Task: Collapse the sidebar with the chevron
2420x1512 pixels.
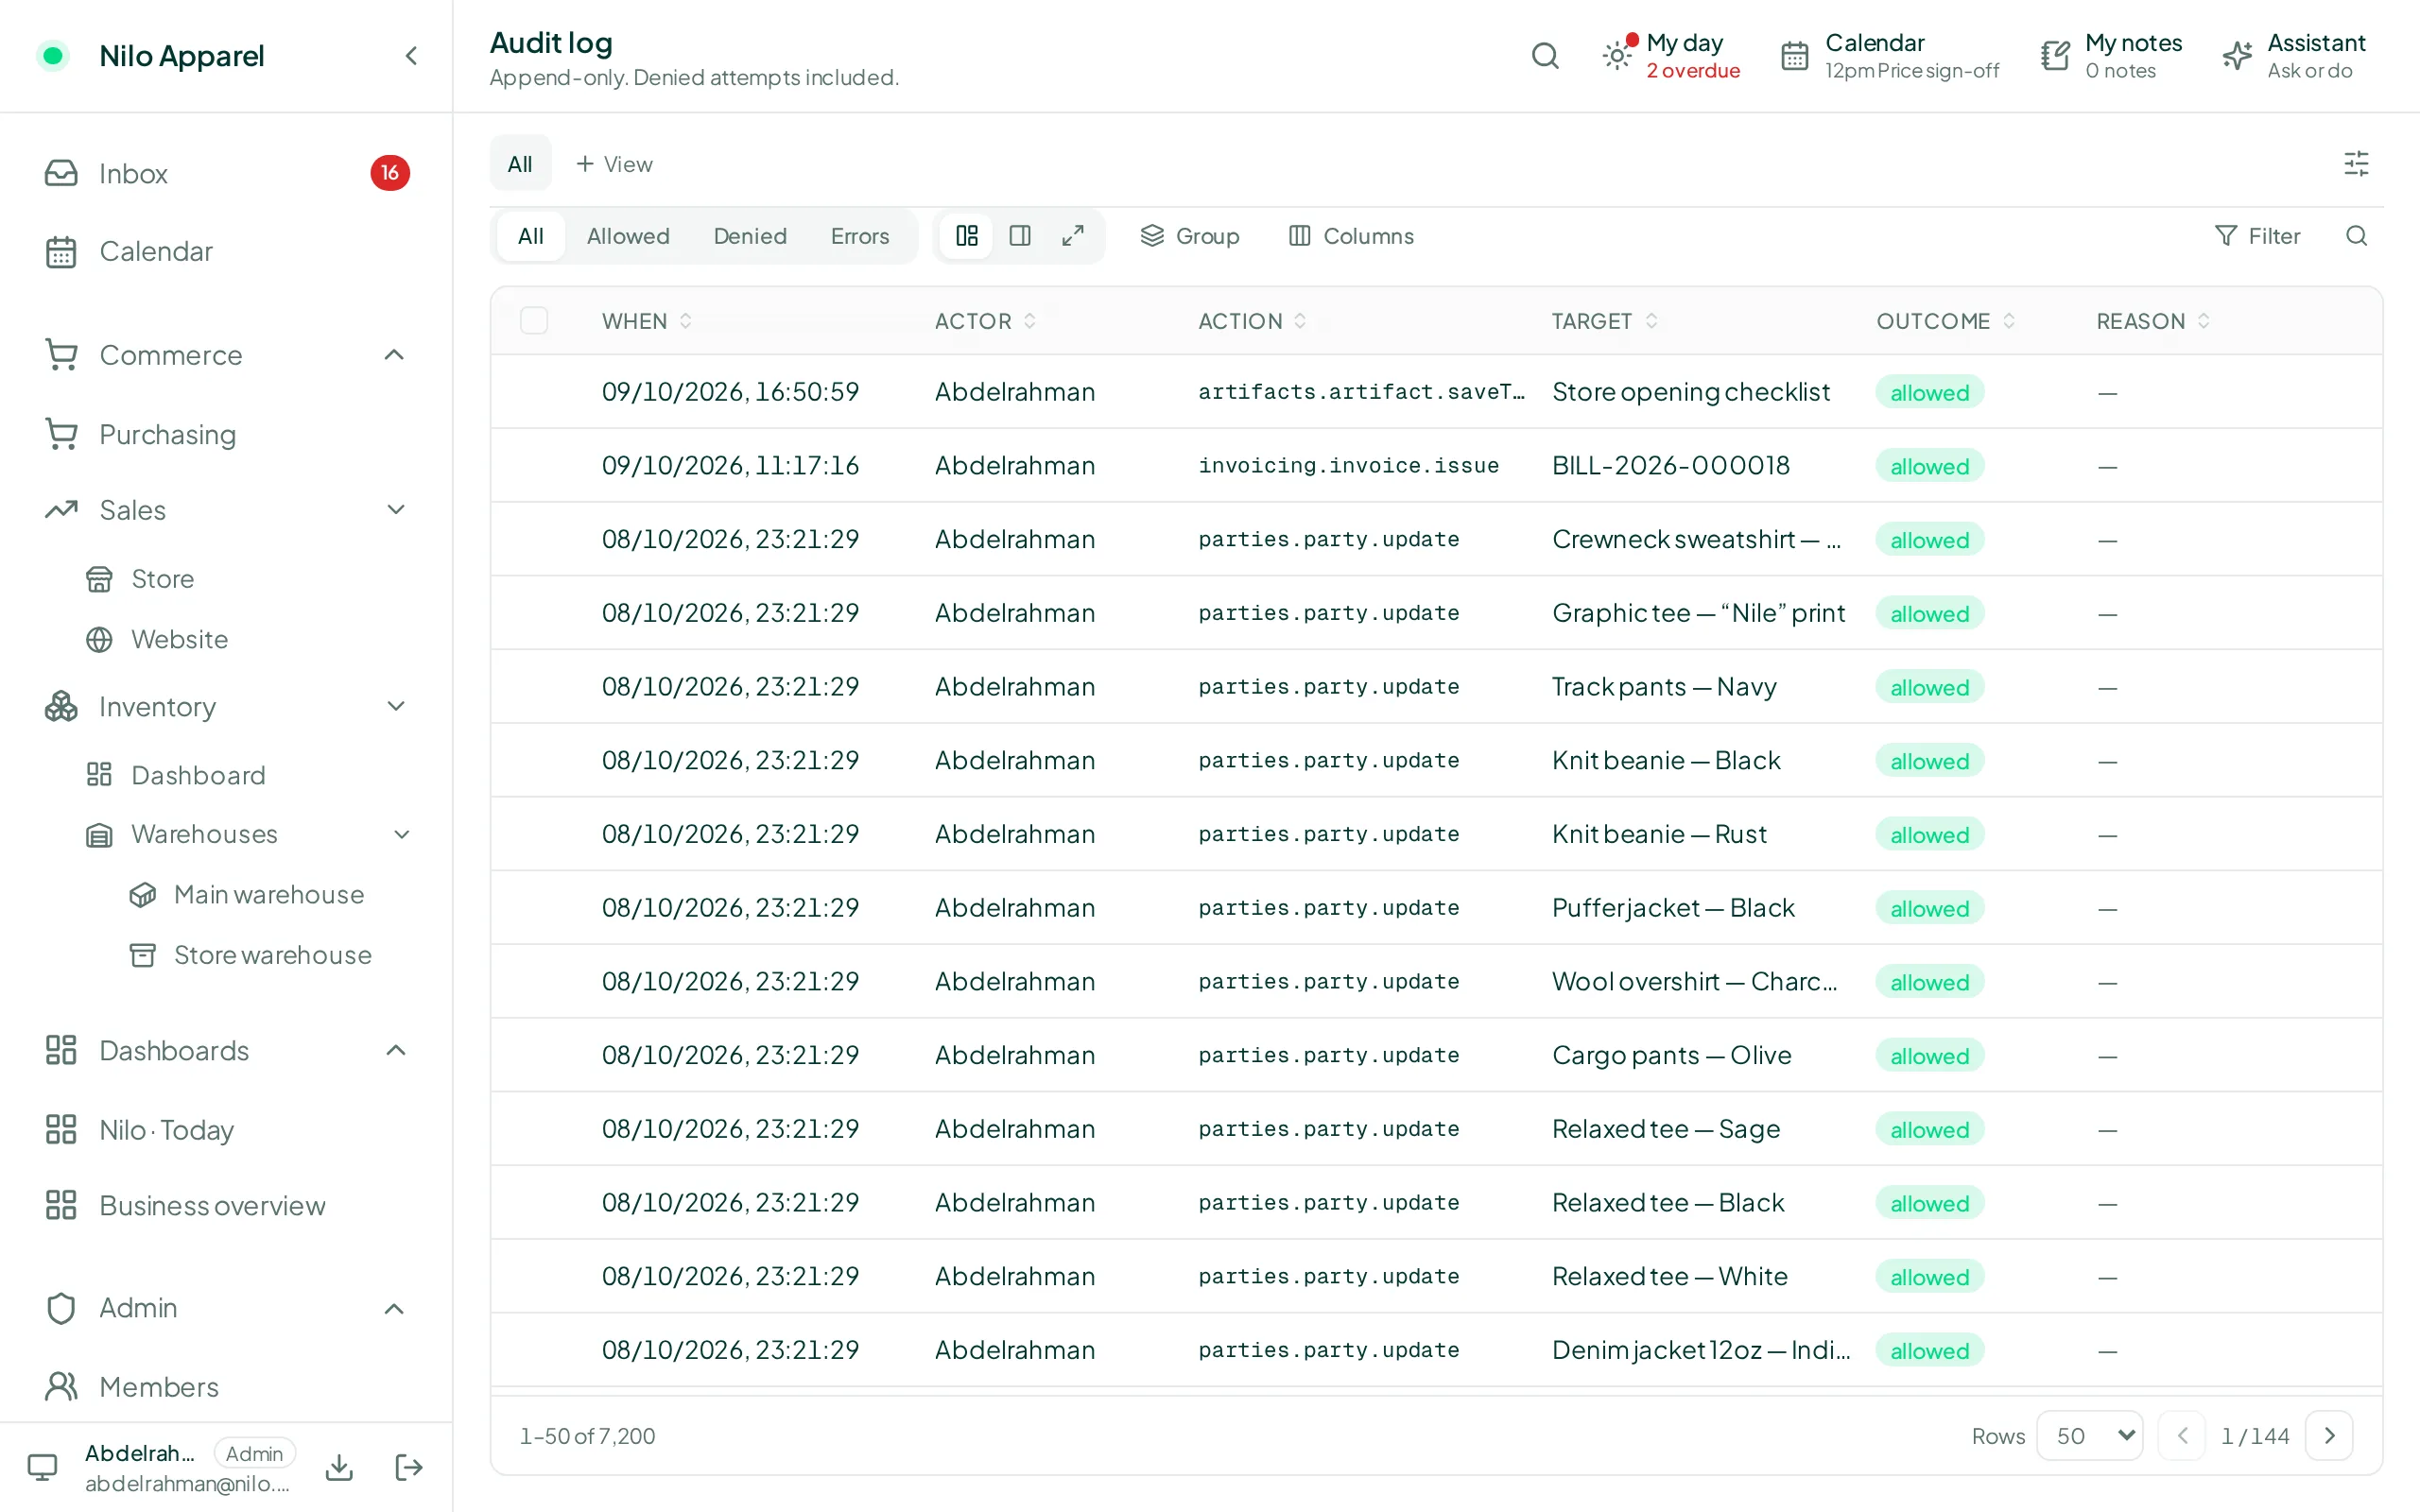Action: [x=411, y=56]
